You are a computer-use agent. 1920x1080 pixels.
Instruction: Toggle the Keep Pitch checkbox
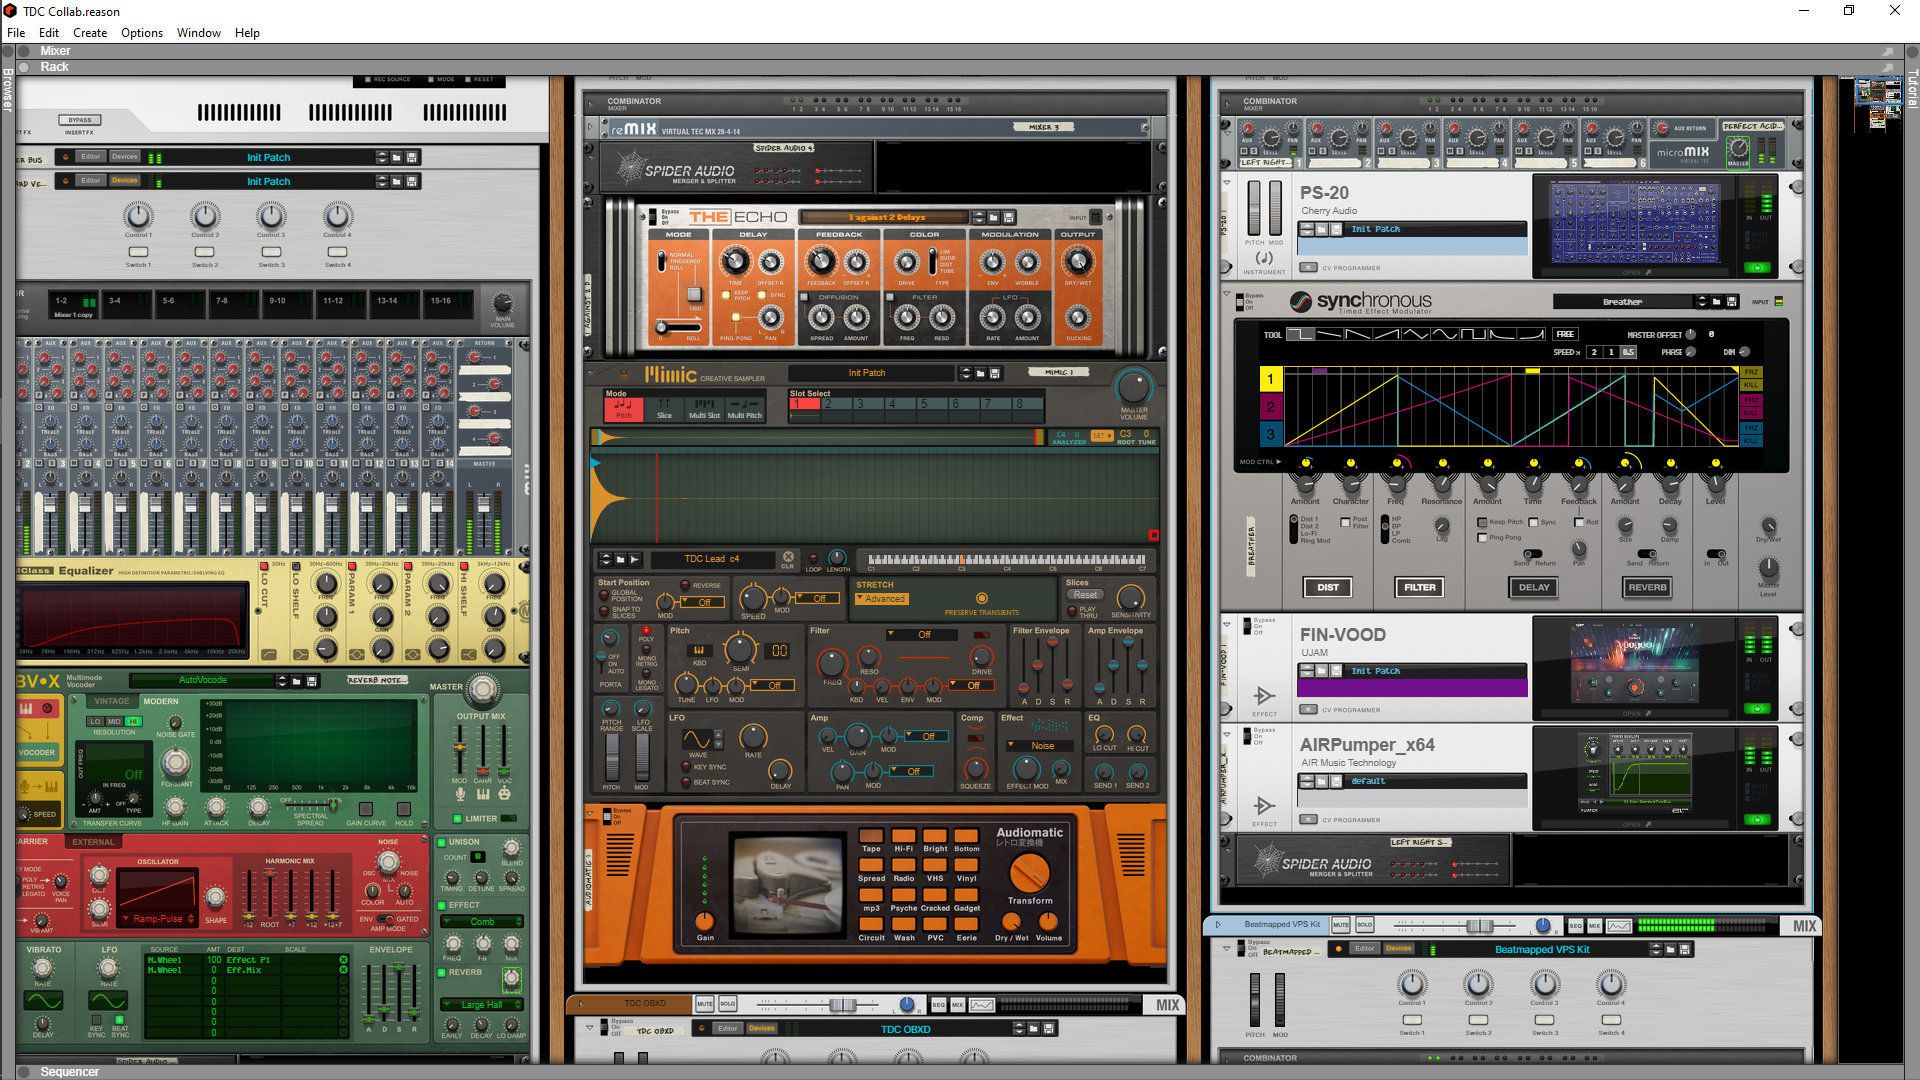coord(1482,522)
